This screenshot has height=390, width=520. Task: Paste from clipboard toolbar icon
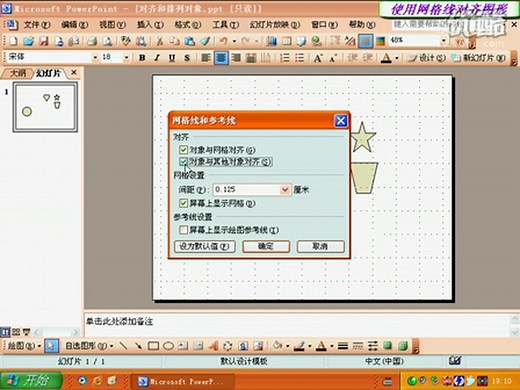click(190, 41)
